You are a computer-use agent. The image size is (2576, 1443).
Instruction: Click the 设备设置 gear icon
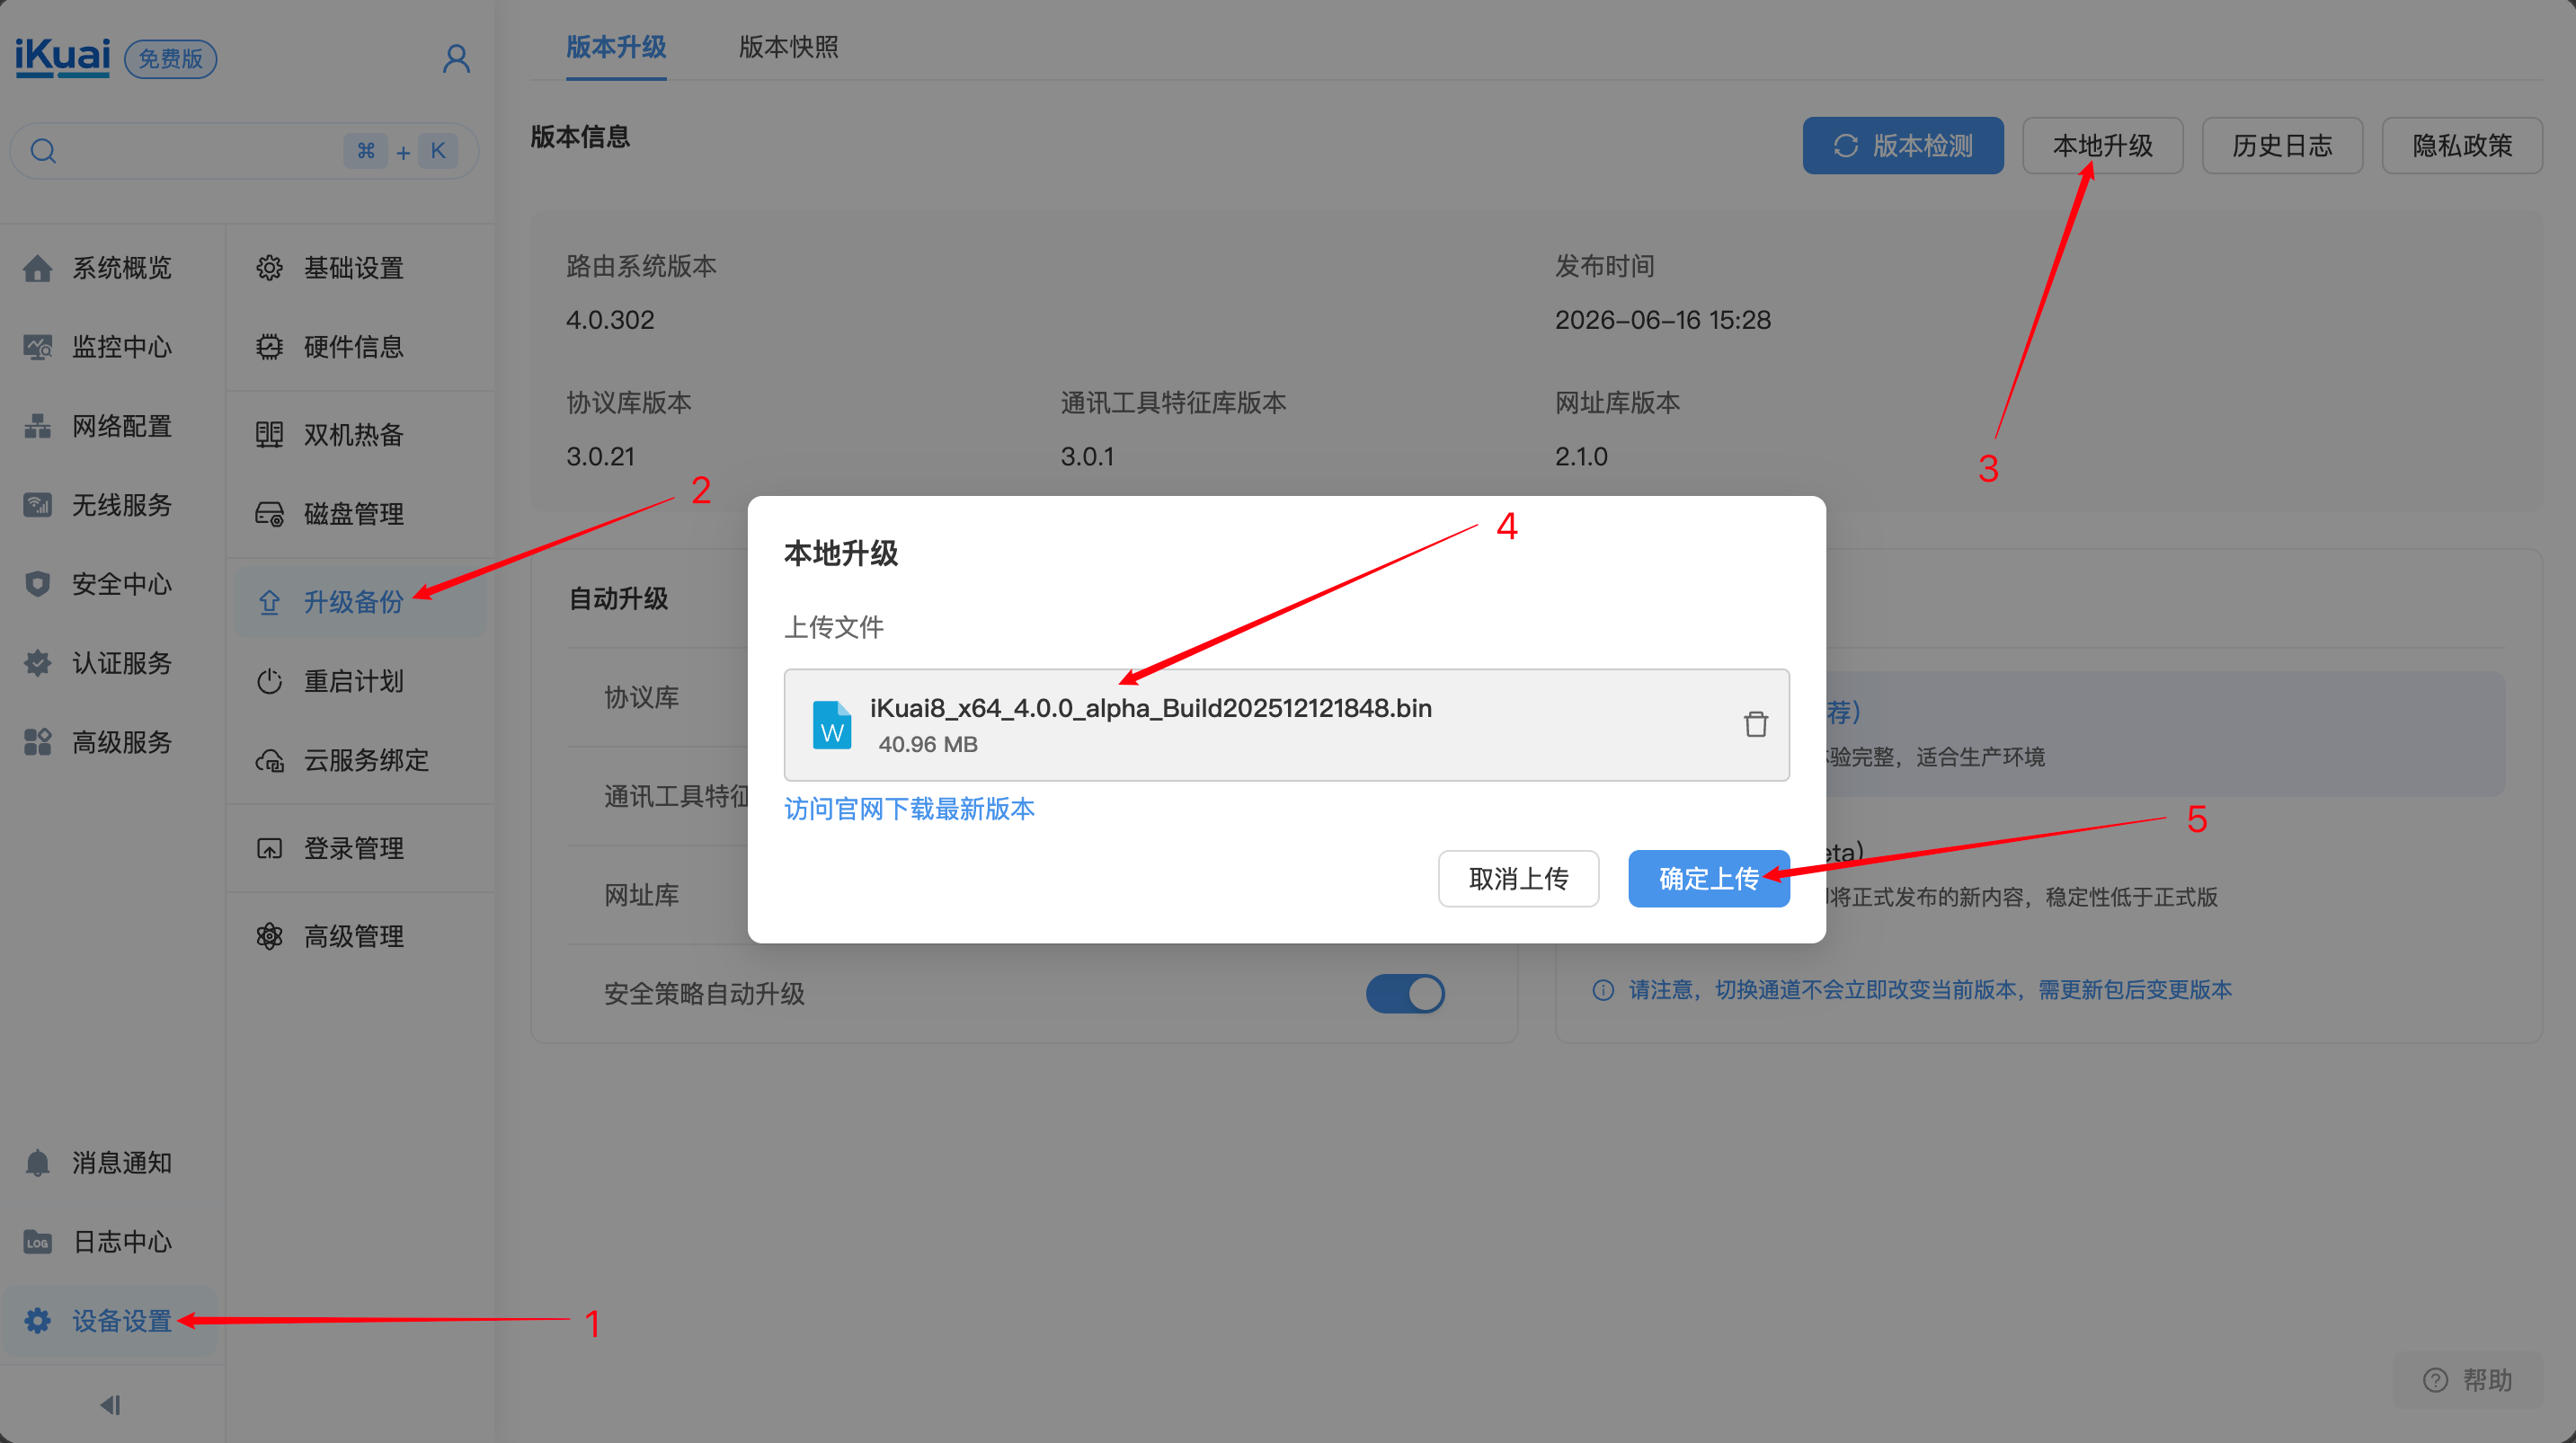click(x=37, y=1321)
